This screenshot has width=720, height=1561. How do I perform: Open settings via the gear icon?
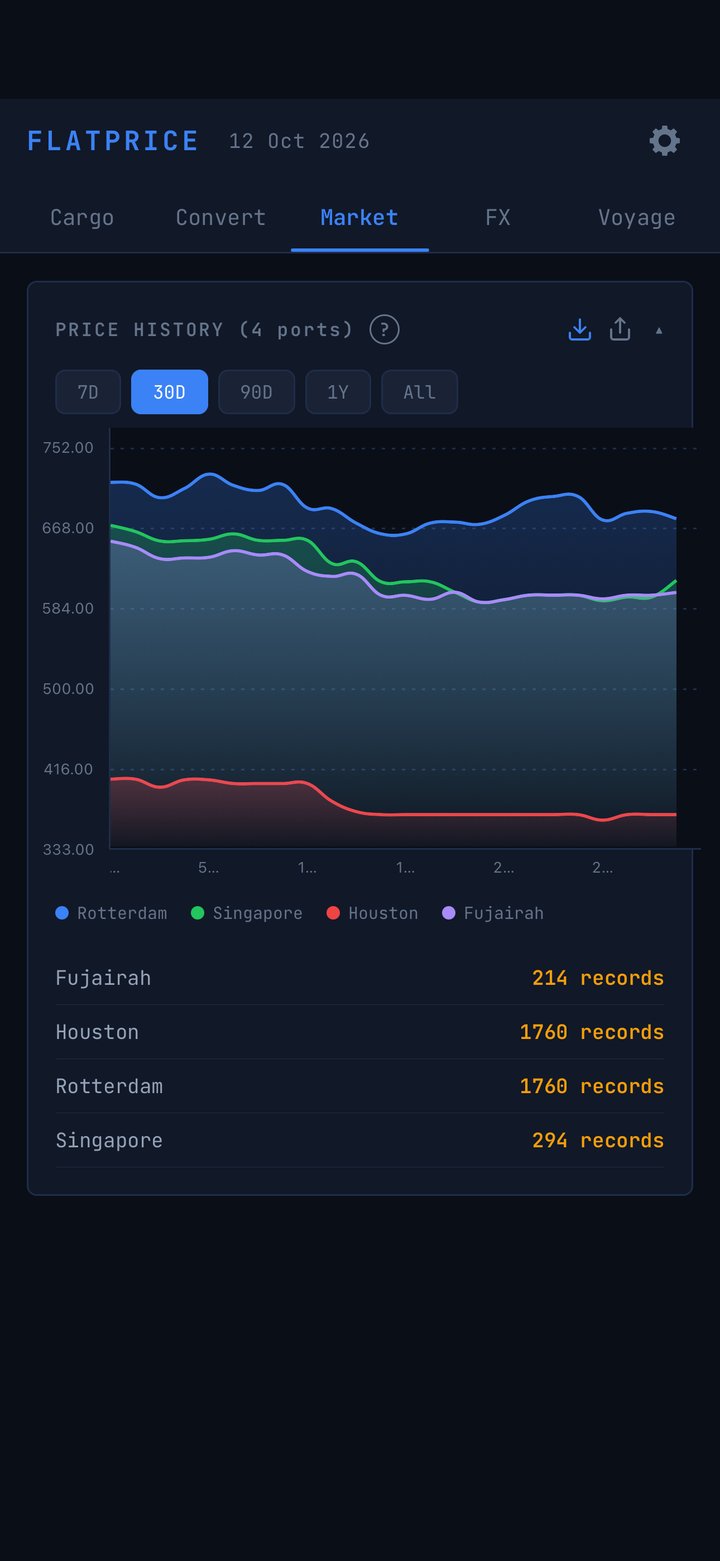click(665, 141)
